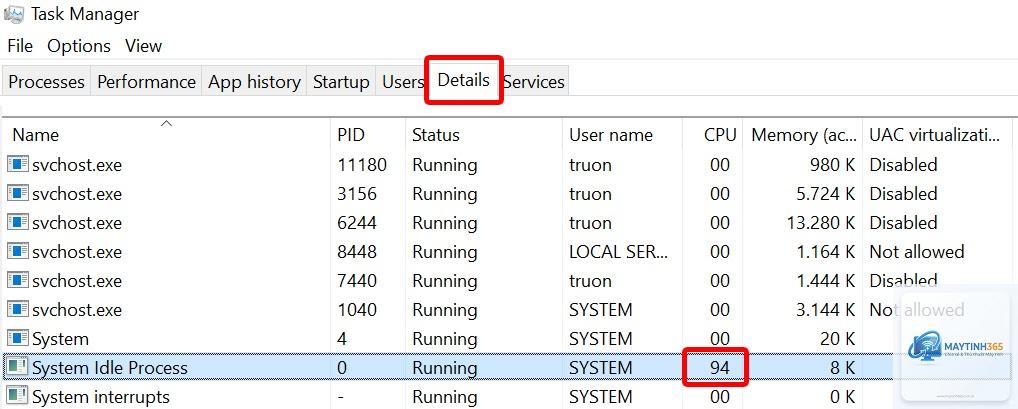Click PID value 1040
The height and width of the screenshot is (409, 1018).
click(x=356, y=310)
